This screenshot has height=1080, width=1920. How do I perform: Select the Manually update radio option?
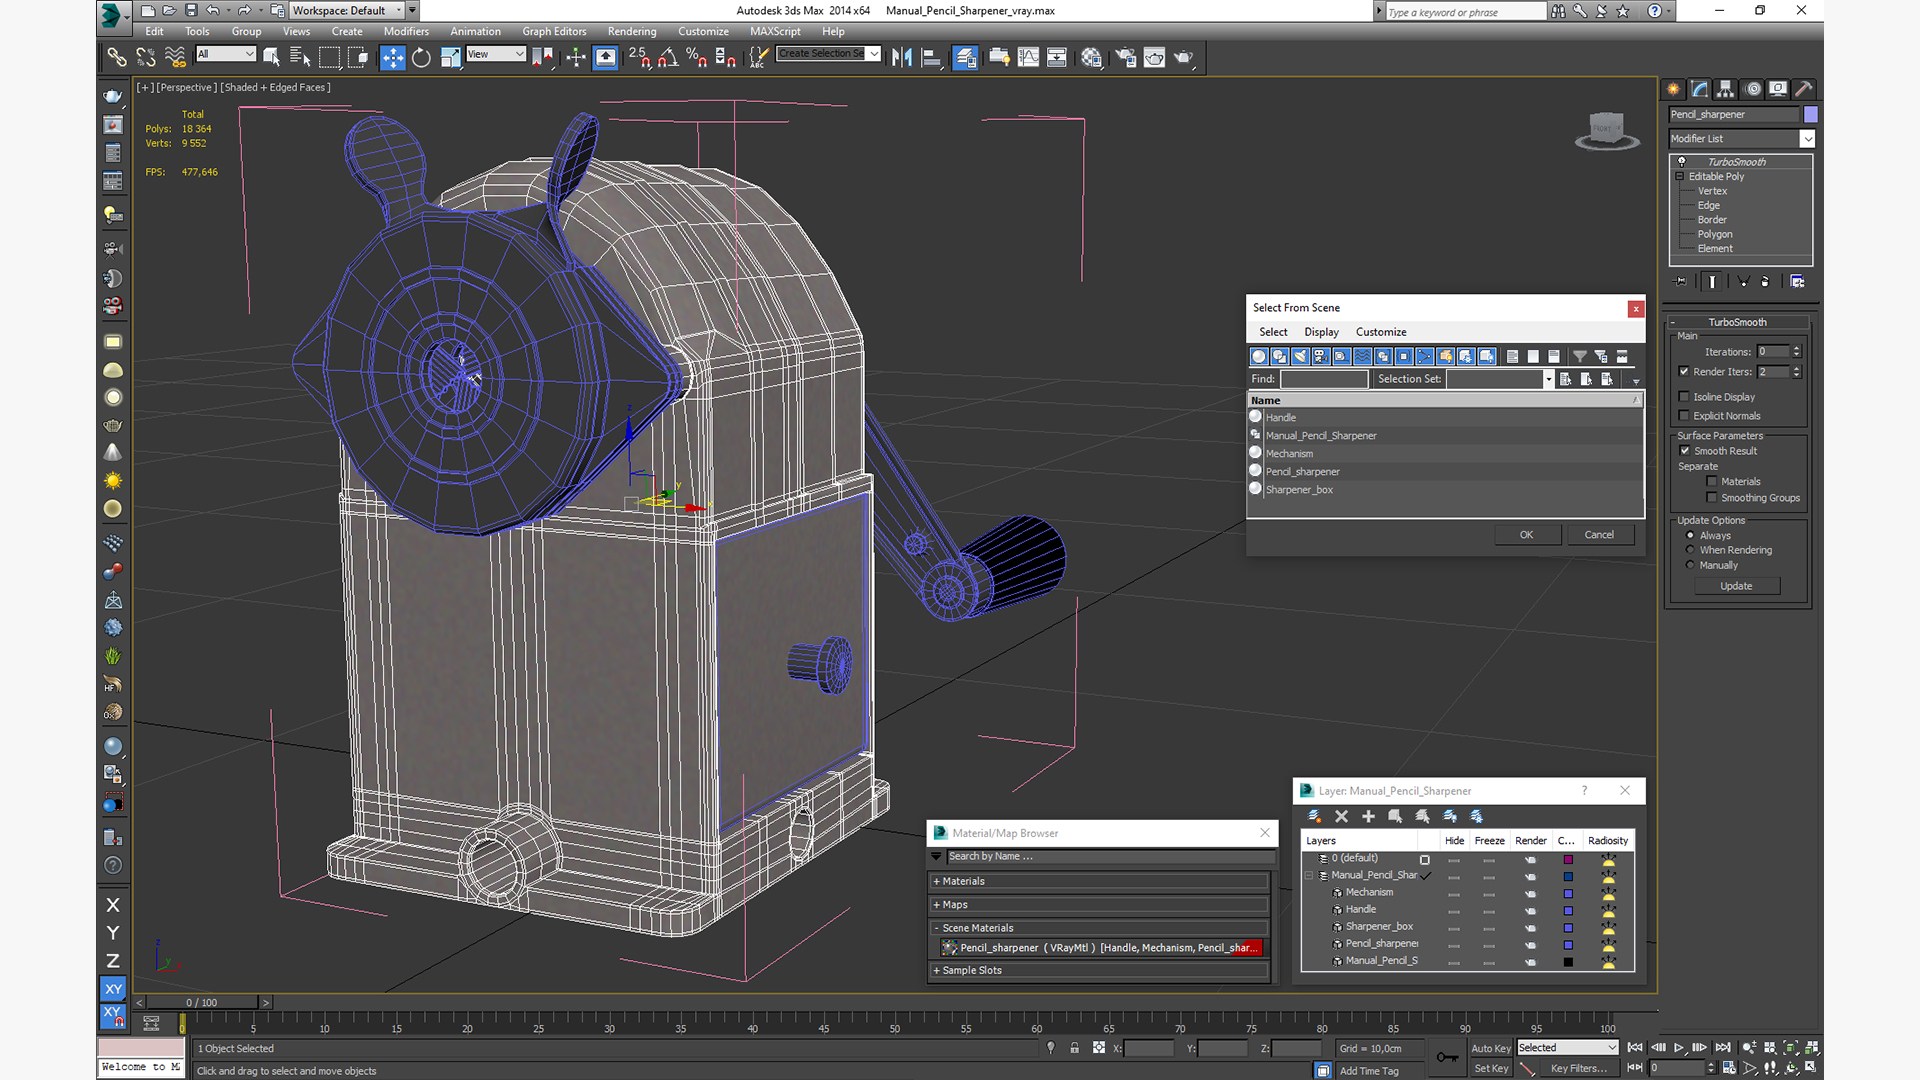pyautogui.click(x=1690, y=565)
